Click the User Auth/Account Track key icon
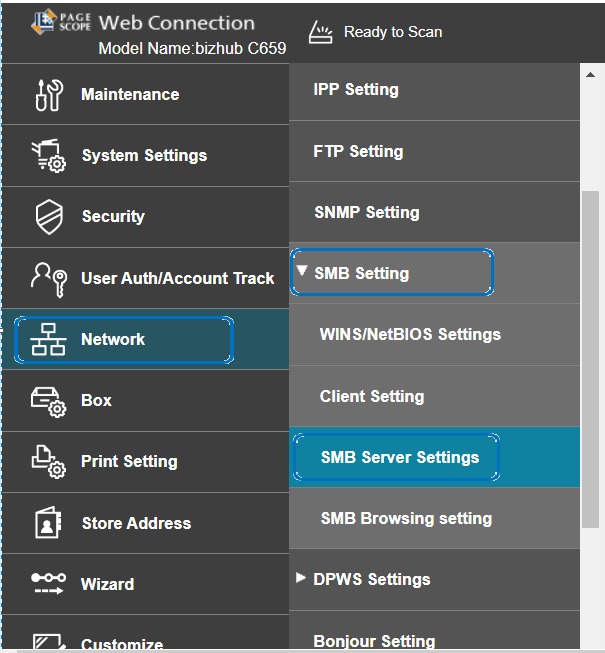 pyautogui.click(x=49, y=279)
